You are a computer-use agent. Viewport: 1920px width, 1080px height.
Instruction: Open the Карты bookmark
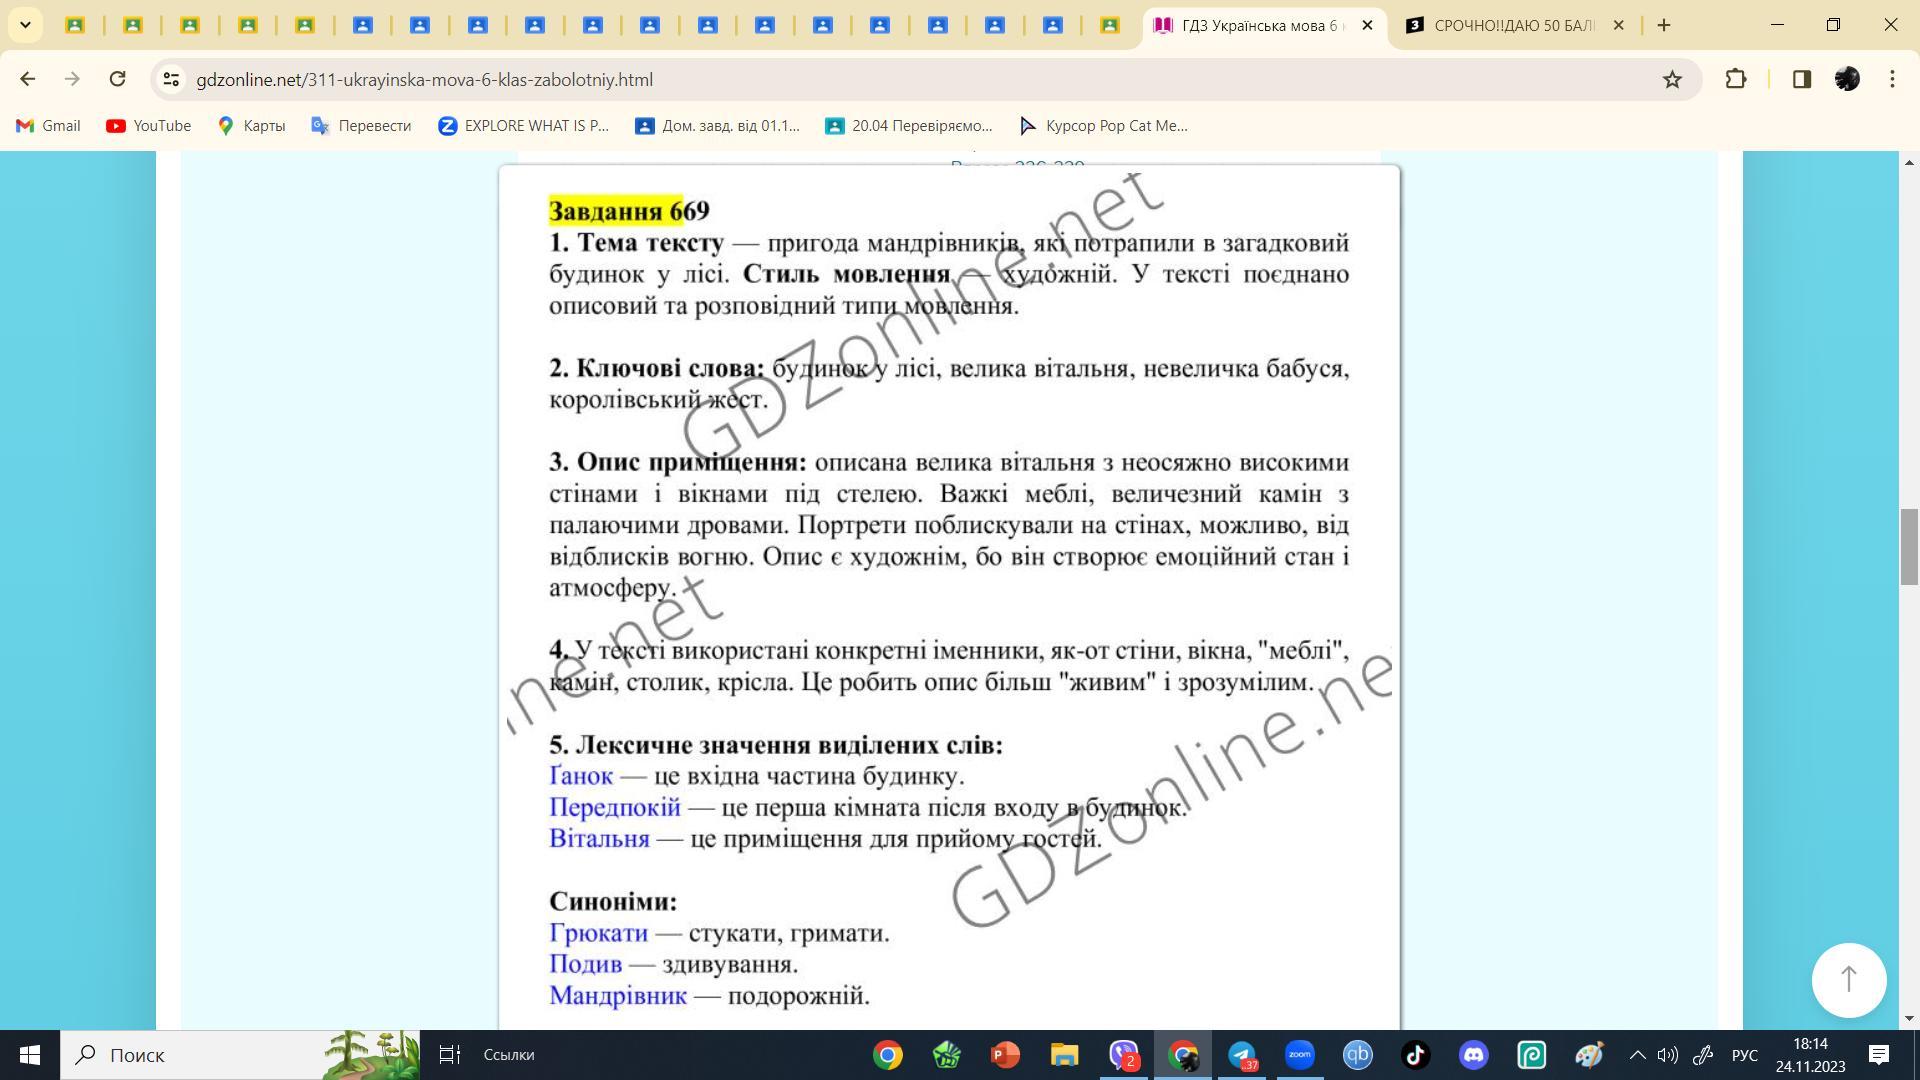click(x=251, y=125)
